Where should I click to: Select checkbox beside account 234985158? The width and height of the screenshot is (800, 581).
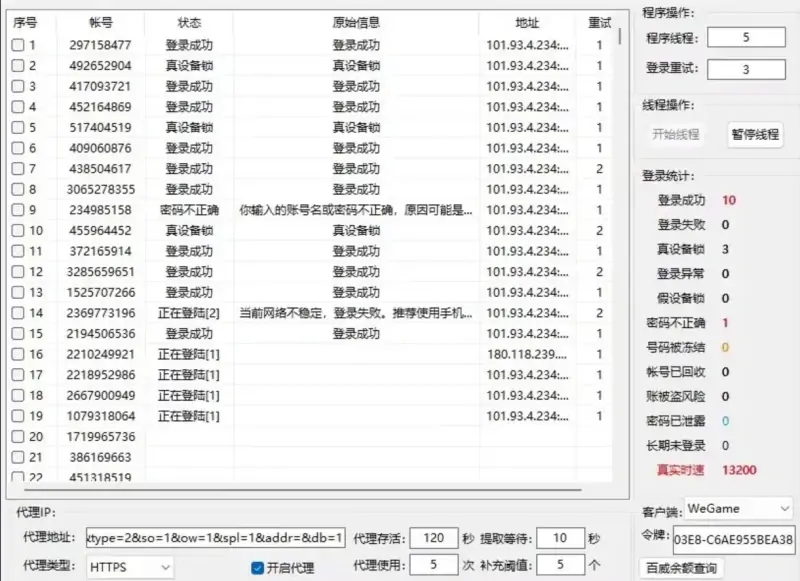(x=18, y=210)
